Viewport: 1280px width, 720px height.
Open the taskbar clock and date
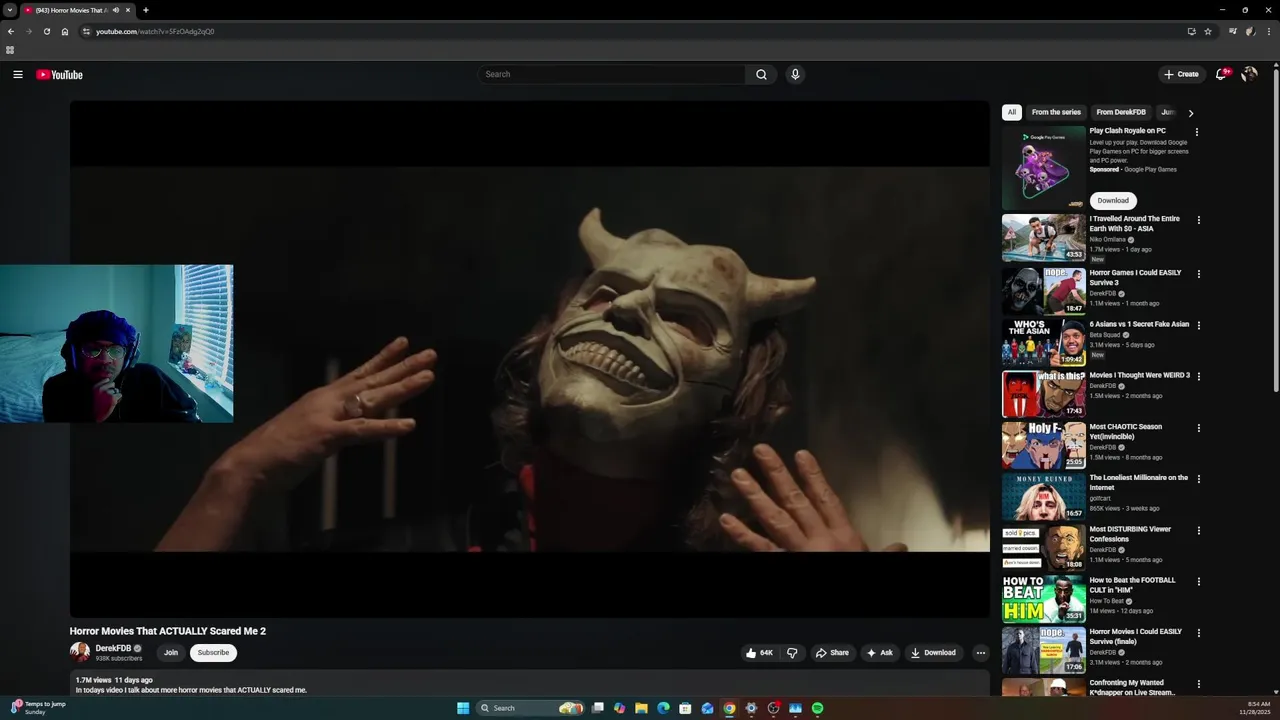(x=1254, y=708)
